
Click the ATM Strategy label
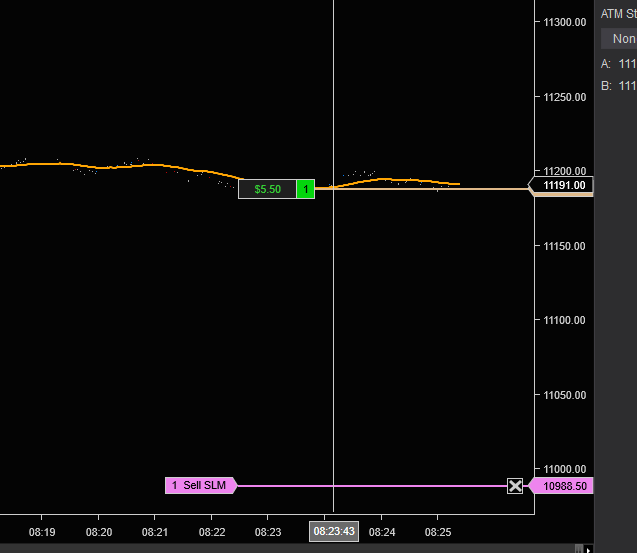619,14
